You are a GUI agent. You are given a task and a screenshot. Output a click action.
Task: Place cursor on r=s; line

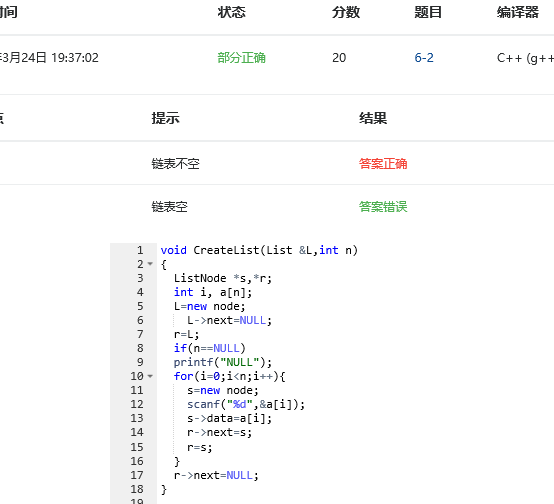200,447
